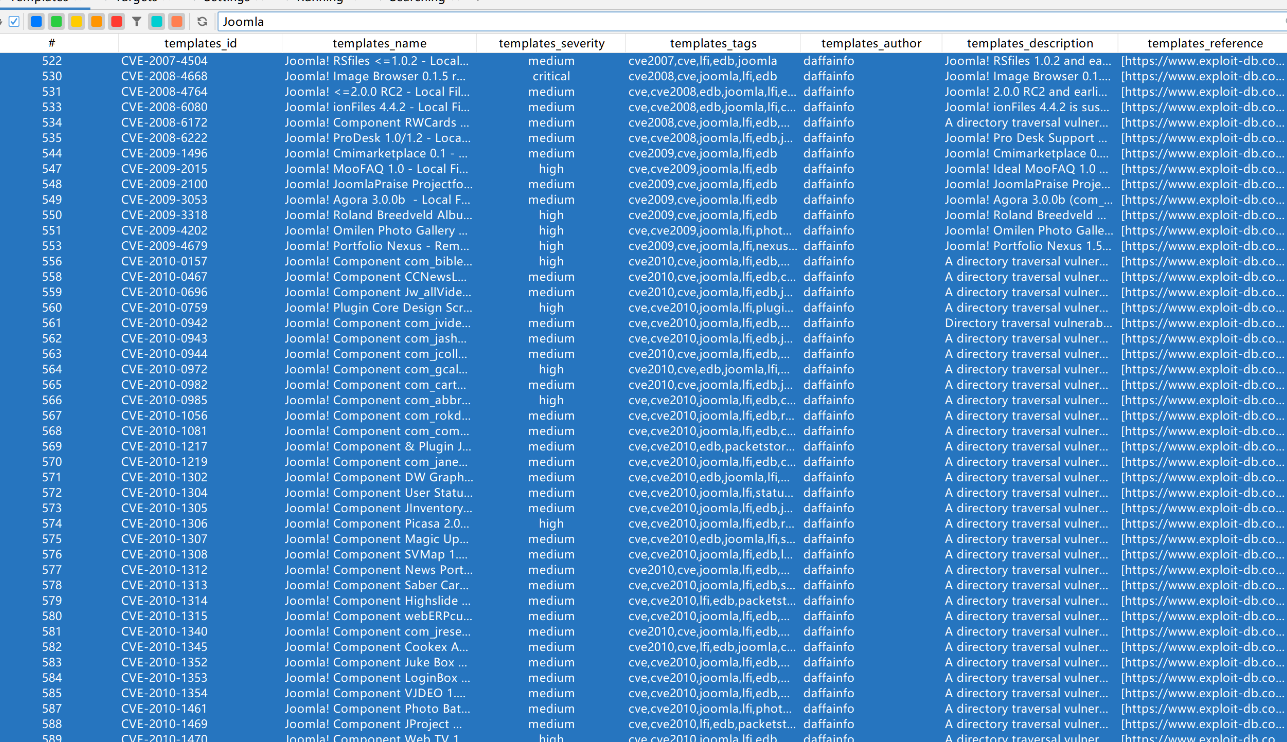Select the CVE-2010-1081 id cell
Image resolution: width=1287 pixels, height=742 pixels.
164,431
